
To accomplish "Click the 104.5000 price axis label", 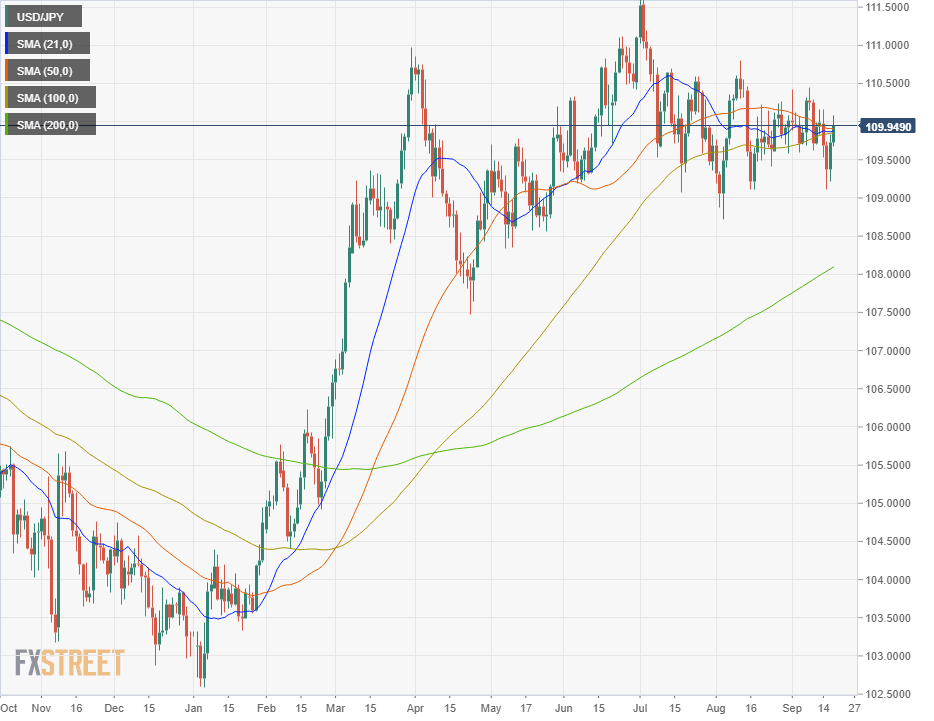I will [887, 542].
